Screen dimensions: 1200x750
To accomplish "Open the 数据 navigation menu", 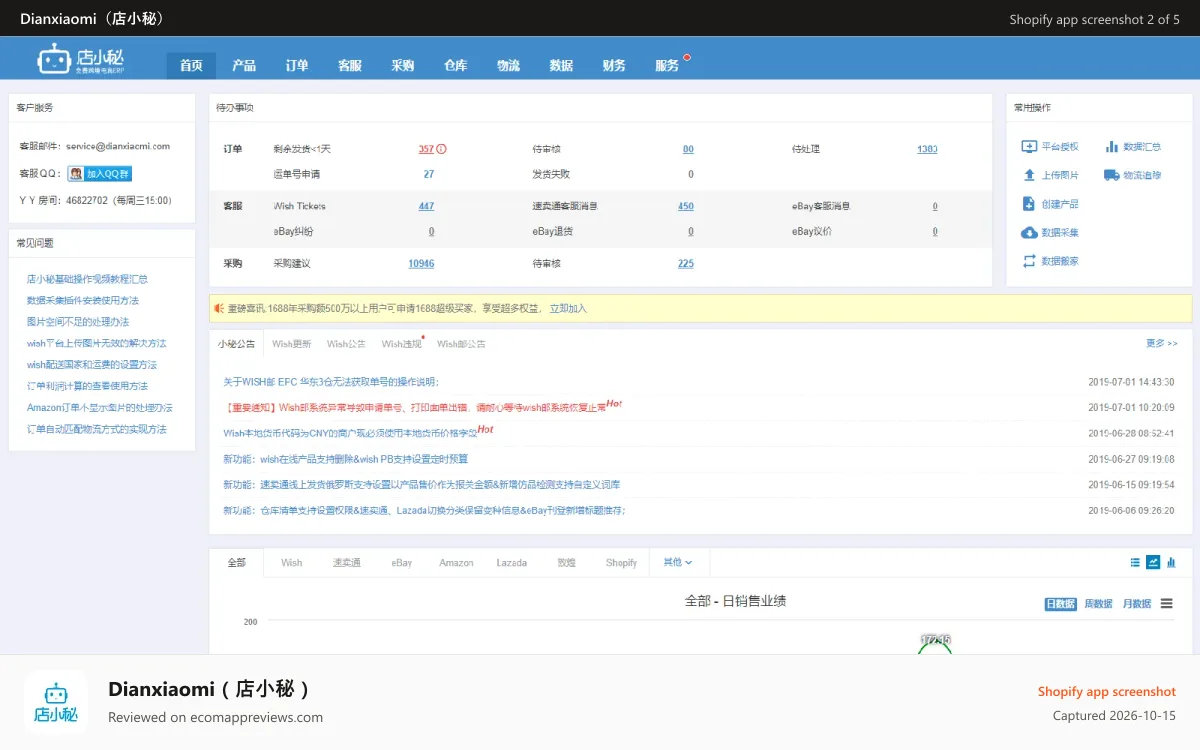I will pyautogui.click(x=561, y=65).
